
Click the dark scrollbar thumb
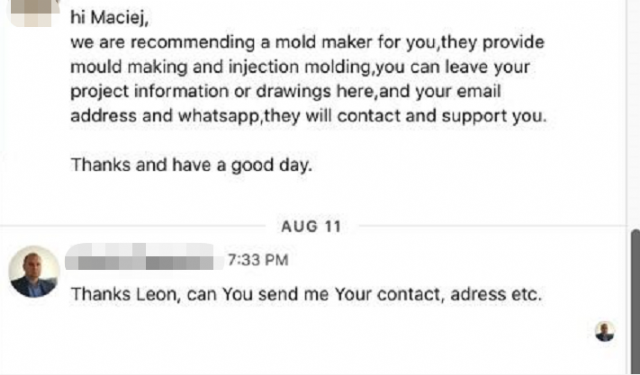pyautogui.click(x=635, y=301)
